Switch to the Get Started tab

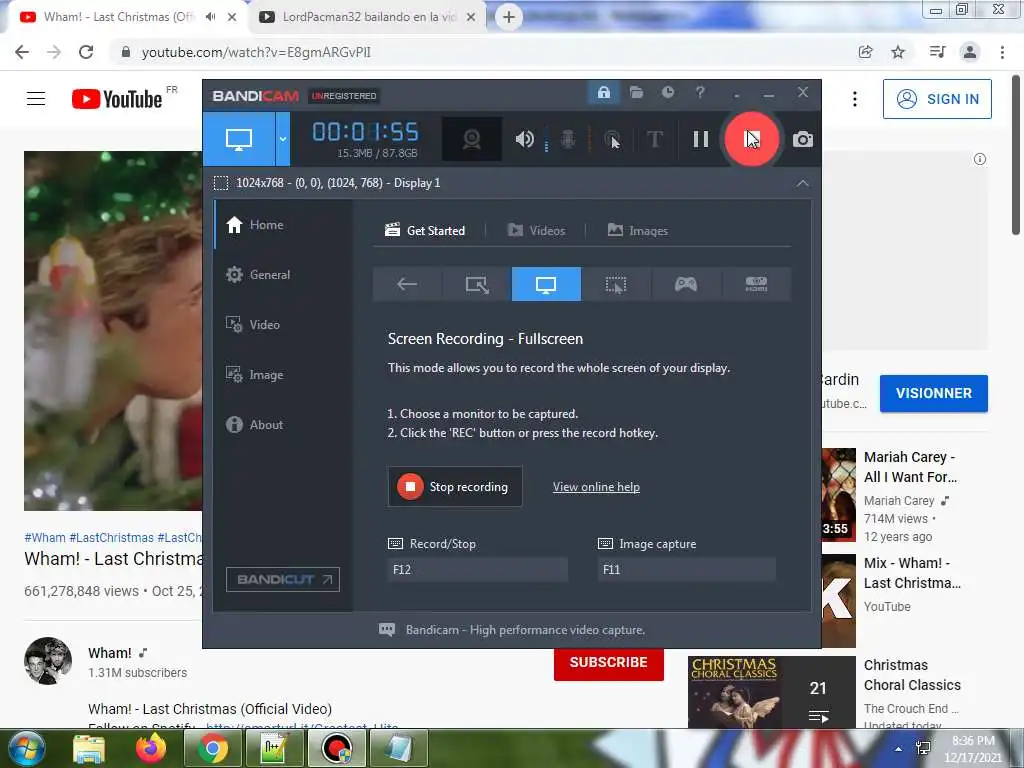tap(425, 231)
